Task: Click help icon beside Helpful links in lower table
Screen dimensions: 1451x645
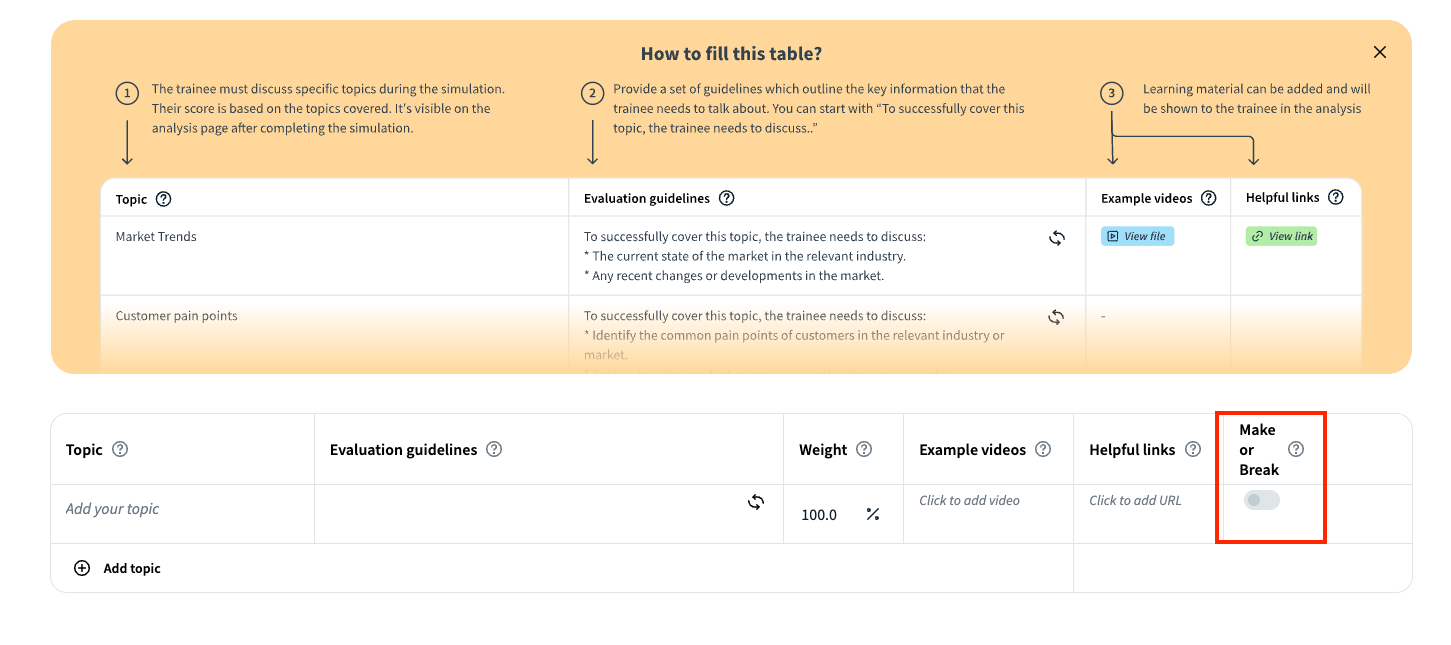Action: pos(1192,450)
